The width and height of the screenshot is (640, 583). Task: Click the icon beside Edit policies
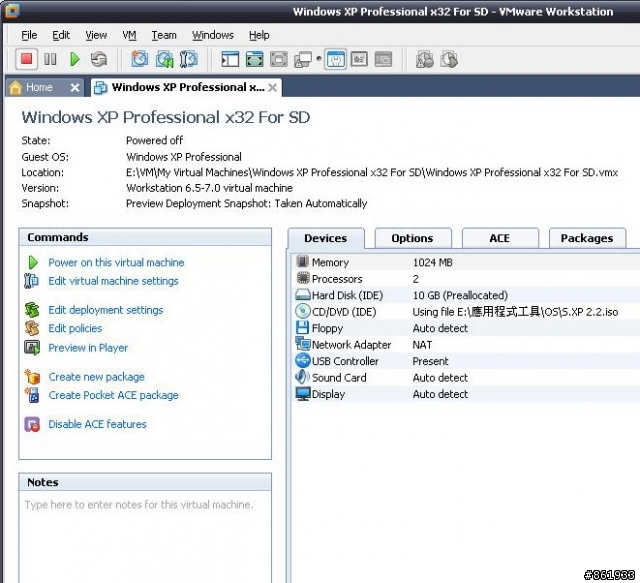pos(32,328)
